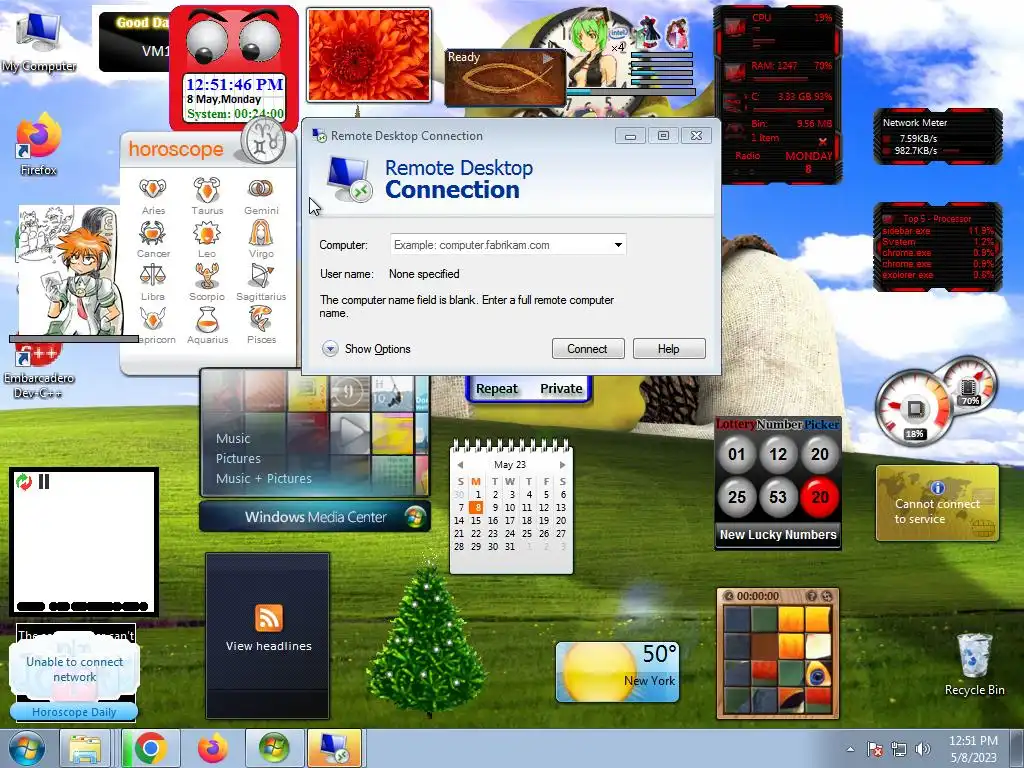Screen dimensions: 1024x768
Task: Choose Pictures in Windows Media Center gadget
Action: point(238,458)
